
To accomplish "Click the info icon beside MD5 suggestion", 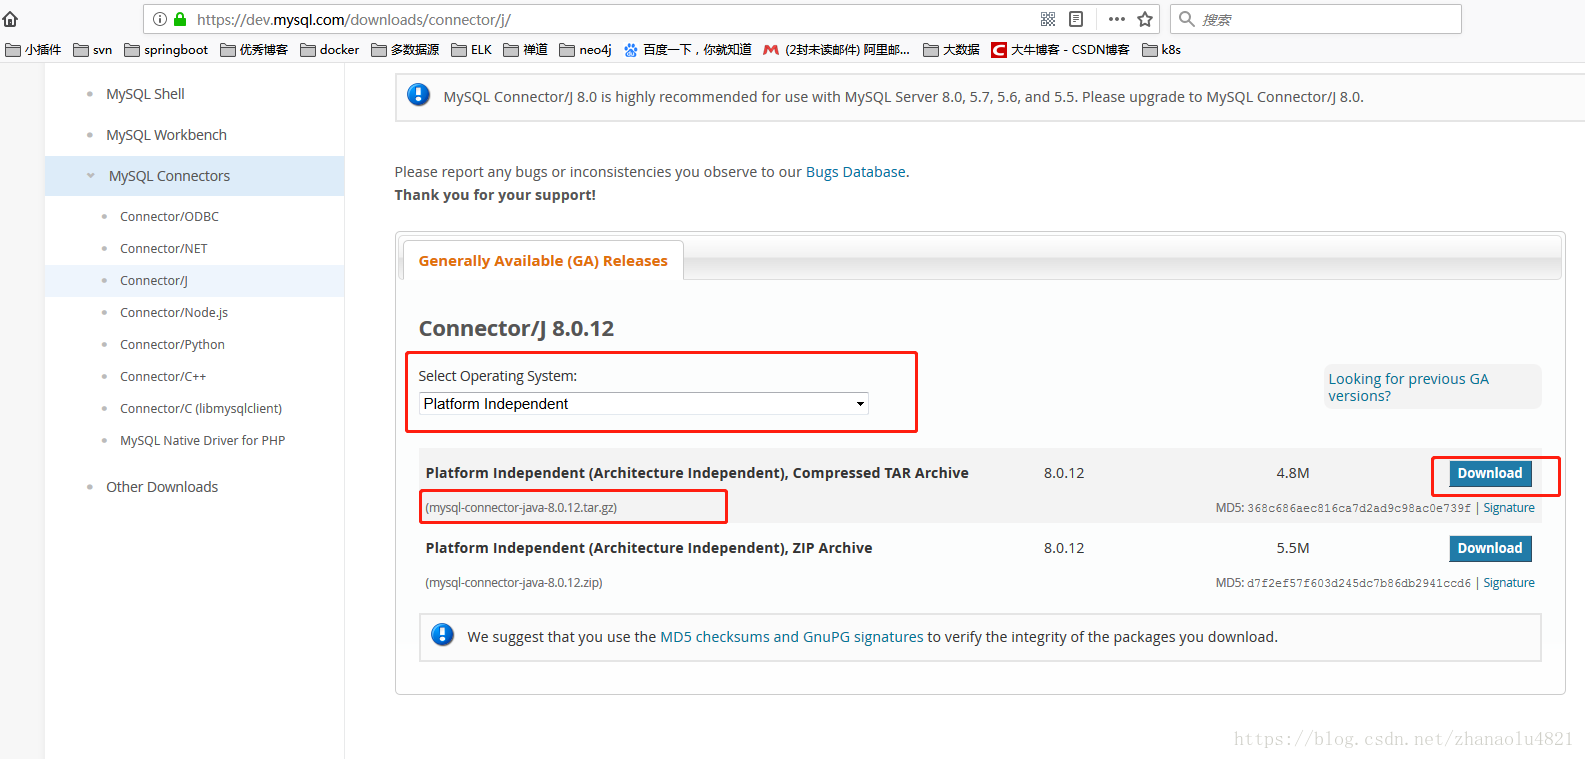I will [x=442, y=635].
